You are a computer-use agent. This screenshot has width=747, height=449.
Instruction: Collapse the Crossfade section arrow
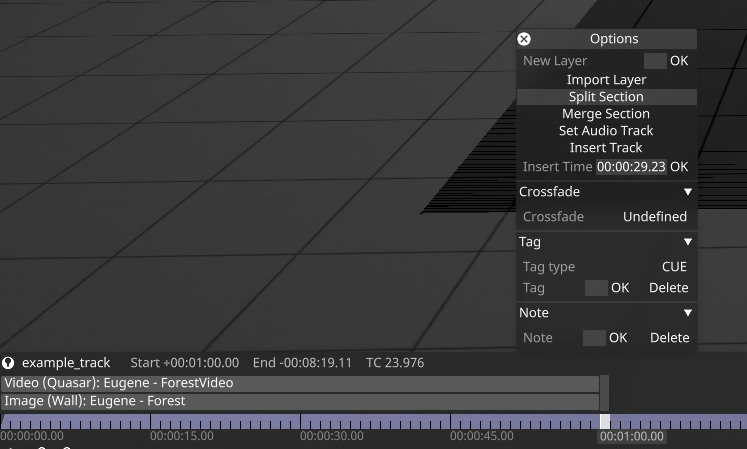tap(687, 192)
